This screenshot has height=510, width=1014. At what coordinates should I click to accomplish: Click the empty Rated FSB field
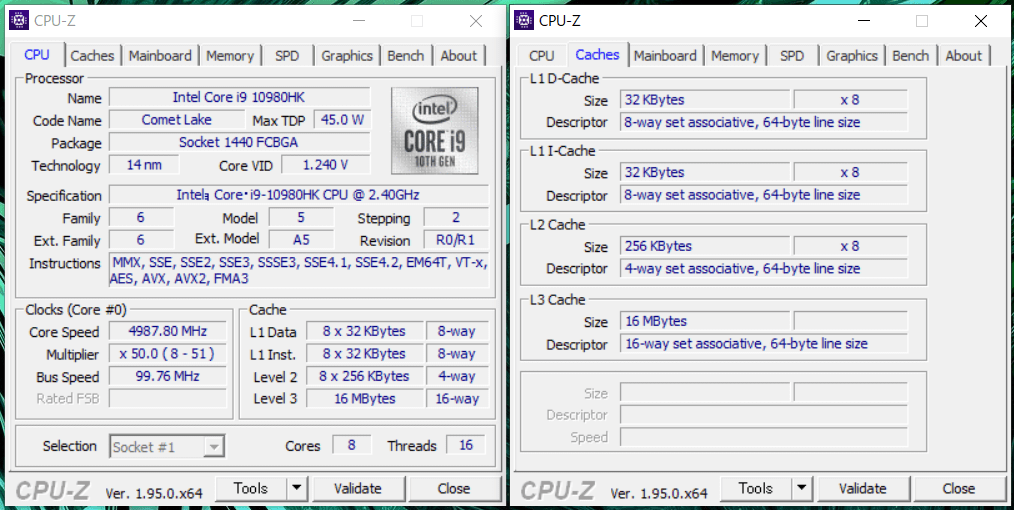pyautogui.click(x=167, y=398)
